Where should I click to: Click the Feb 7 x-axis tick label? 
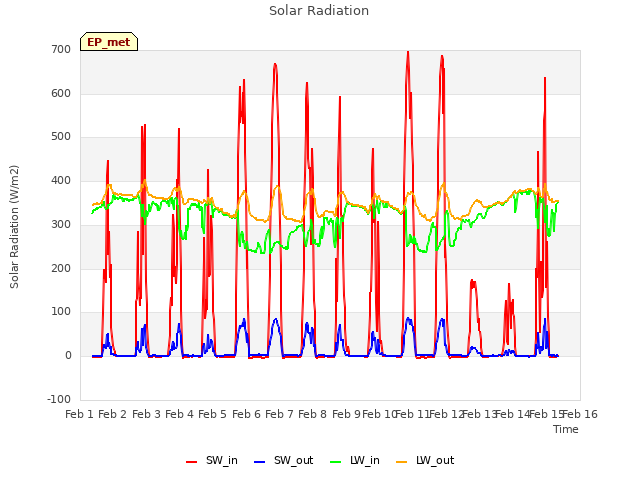pyautogui.click(x=279, y=414)
